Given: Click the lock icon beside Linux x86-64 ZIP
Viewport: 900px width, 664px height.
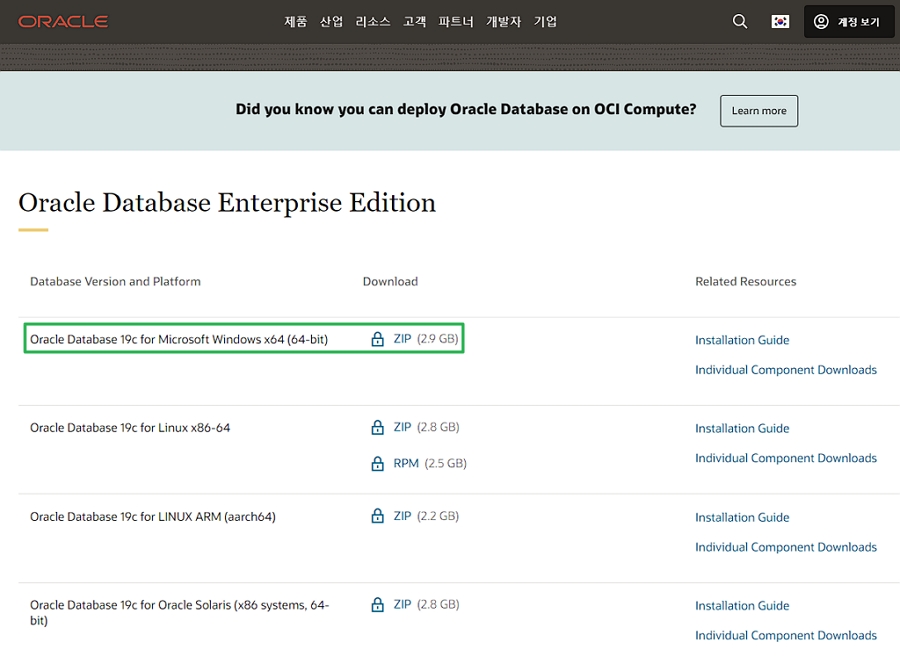Looking at the screenshot, I should pos(377,427).
